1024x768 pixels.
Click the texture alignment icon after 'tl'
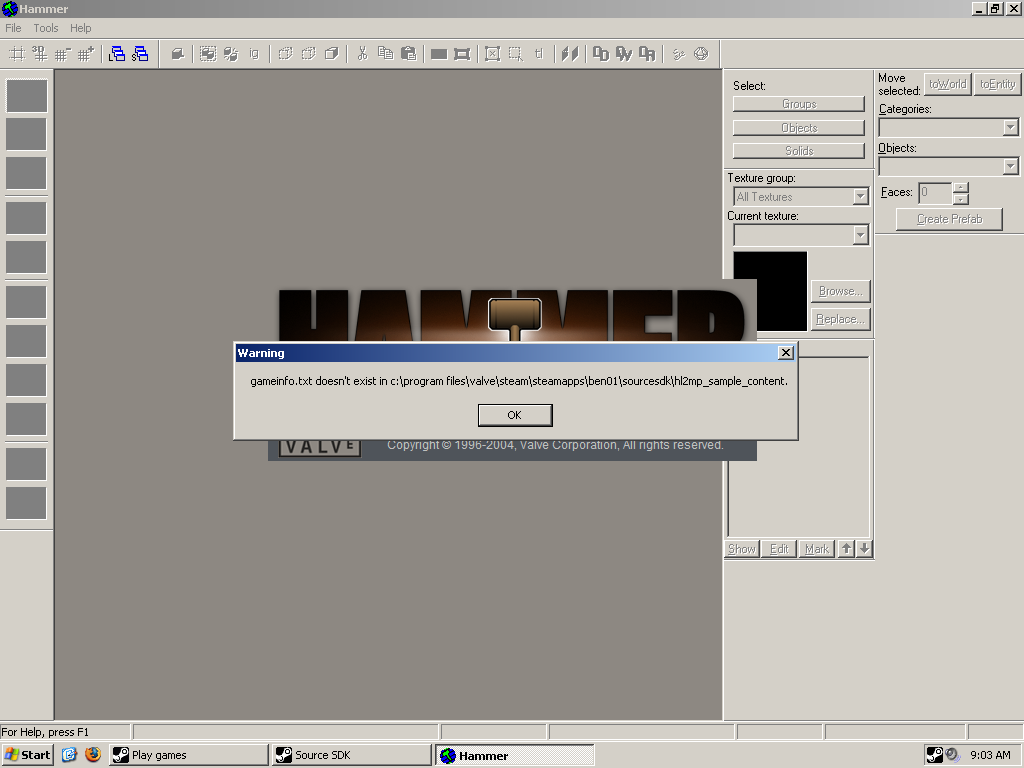pos(570,54)
